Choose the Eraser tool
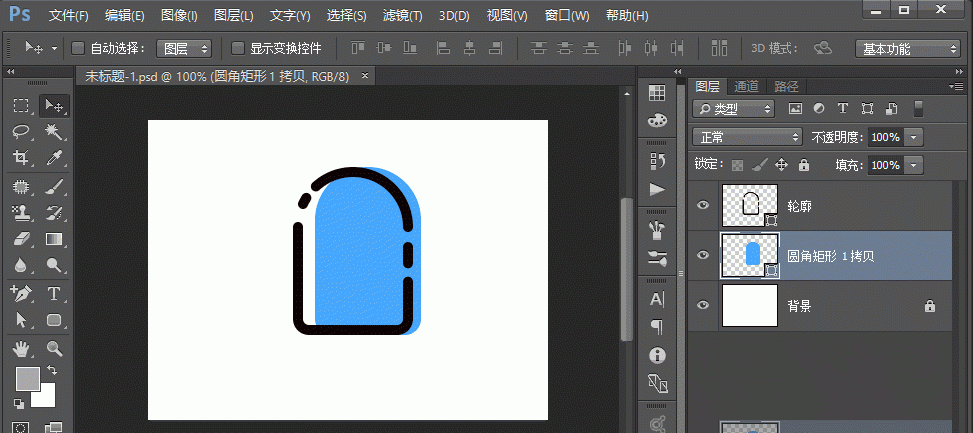The image size is (973, 433). [21, 239]
